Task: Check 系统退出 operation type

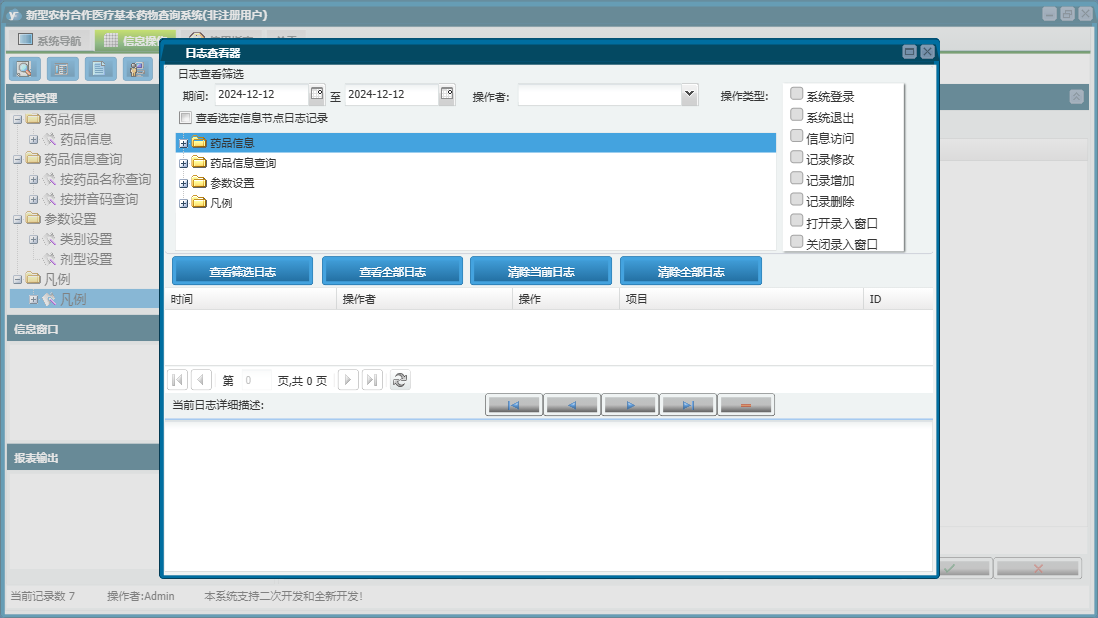Action: click(x=796, y=115)
